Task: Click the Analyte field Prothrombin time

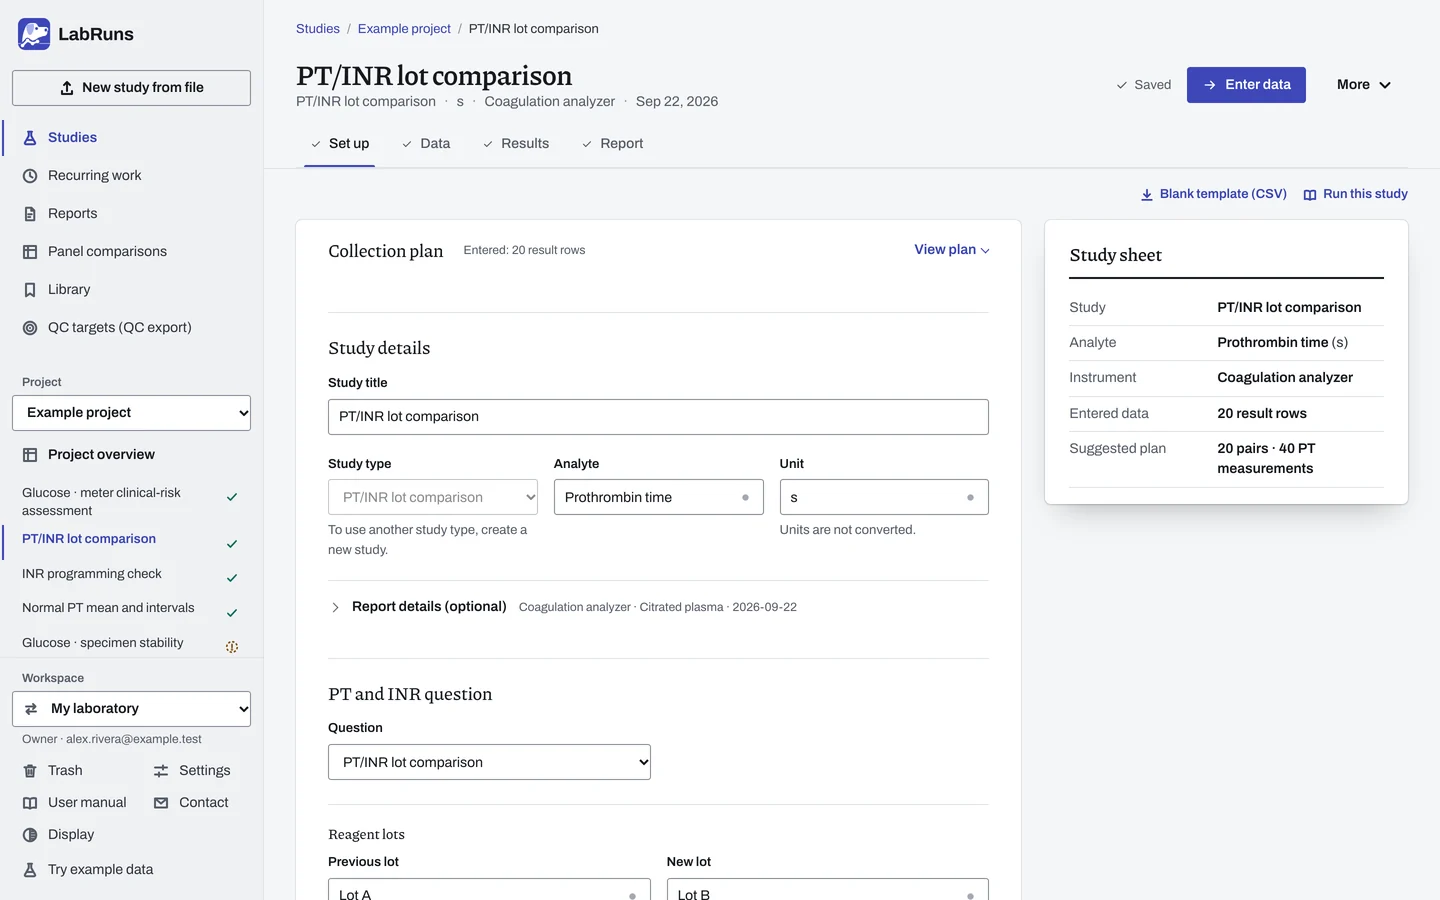Action: tap(658, 497)
